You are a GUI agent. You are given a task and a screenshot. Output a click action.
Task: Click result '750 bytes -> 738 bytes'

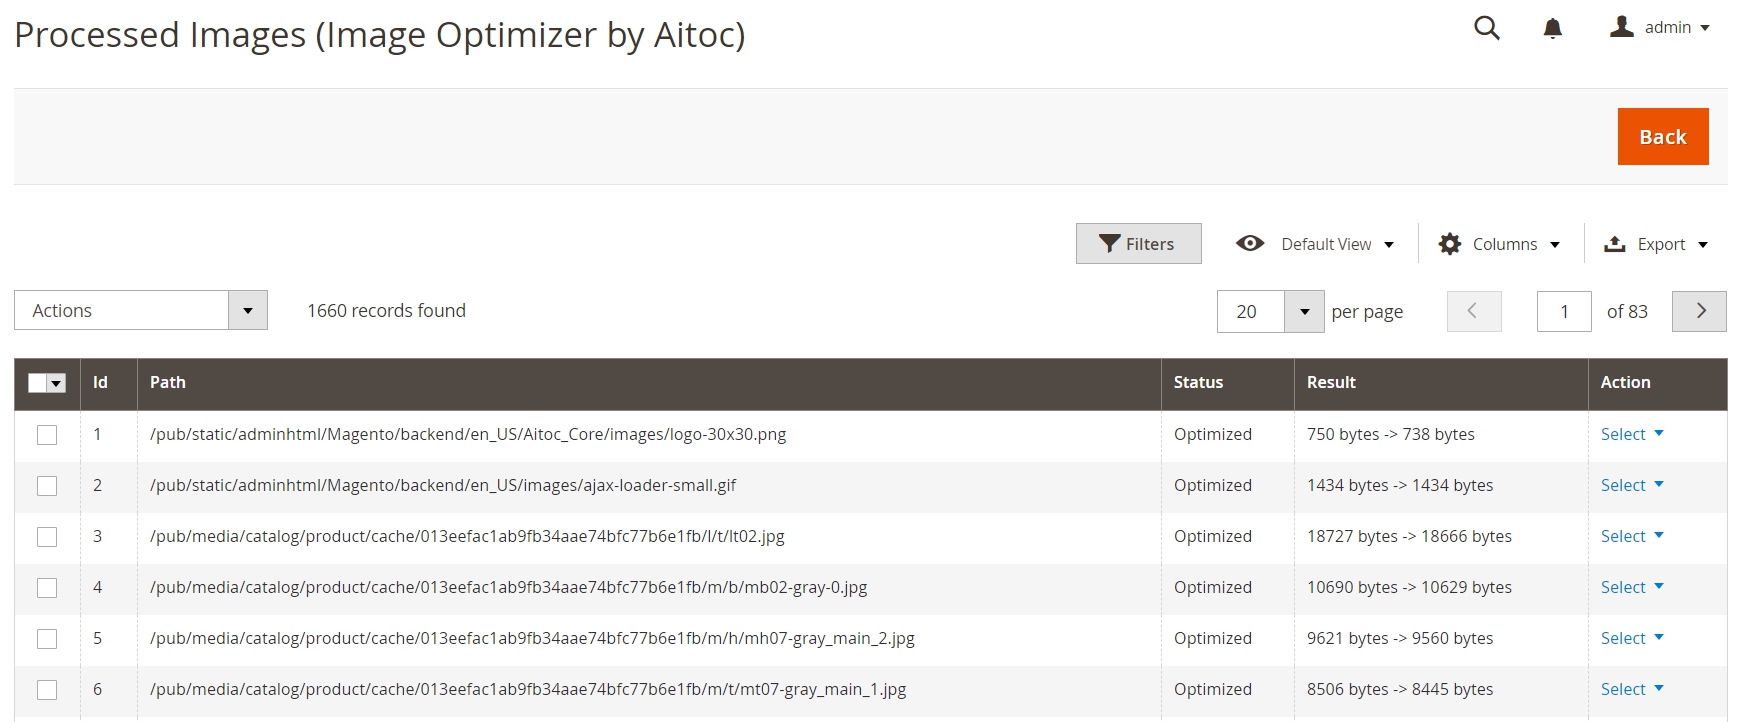click(1391, 434)
